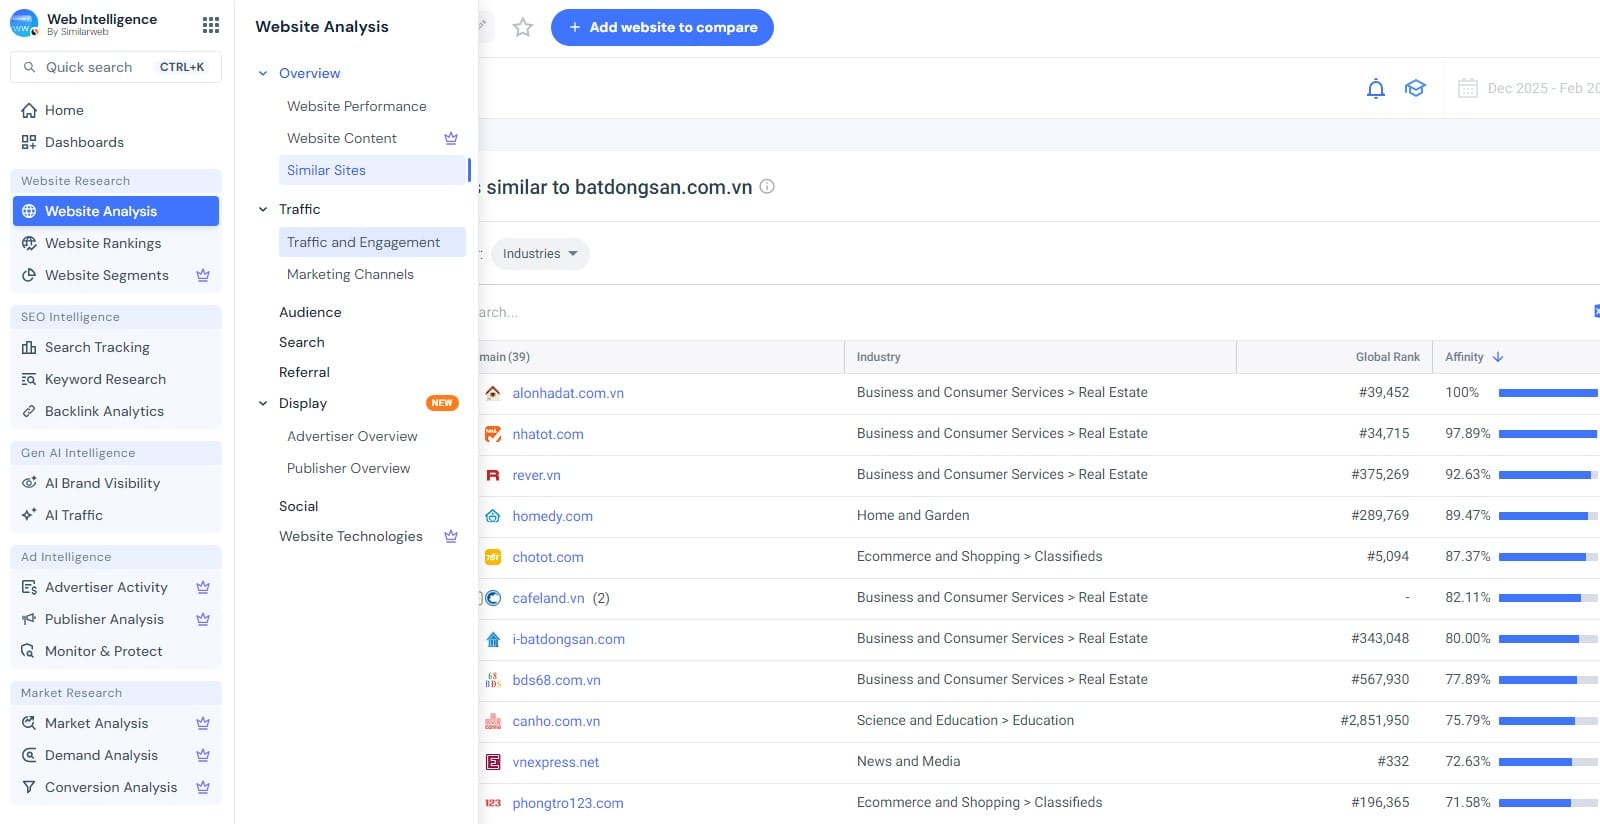1600x824 pixels.
Task: Open Website Rankings in sidebar
Action: [103, 243]
